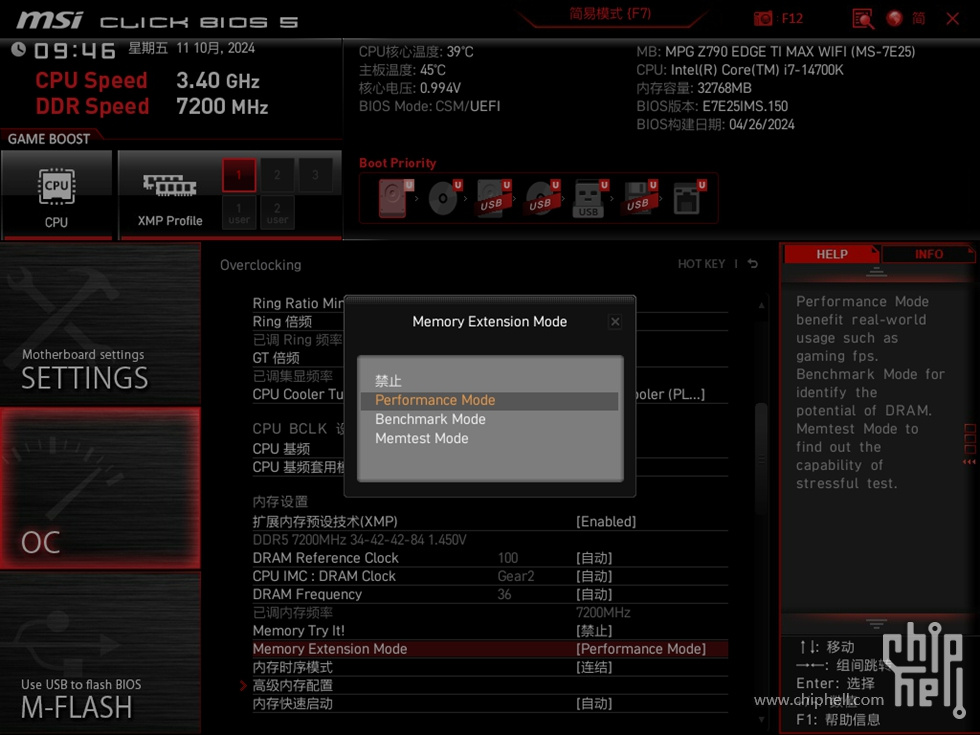Click the MSI logo
Viewport: 980px width, 735px height.
click(49, 20)
